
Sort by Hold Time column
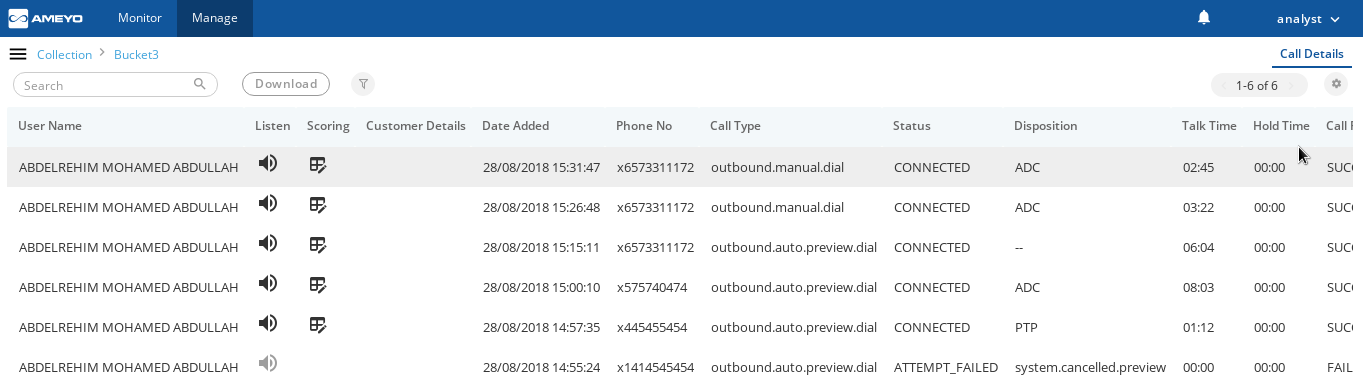tap(1281, 126)
